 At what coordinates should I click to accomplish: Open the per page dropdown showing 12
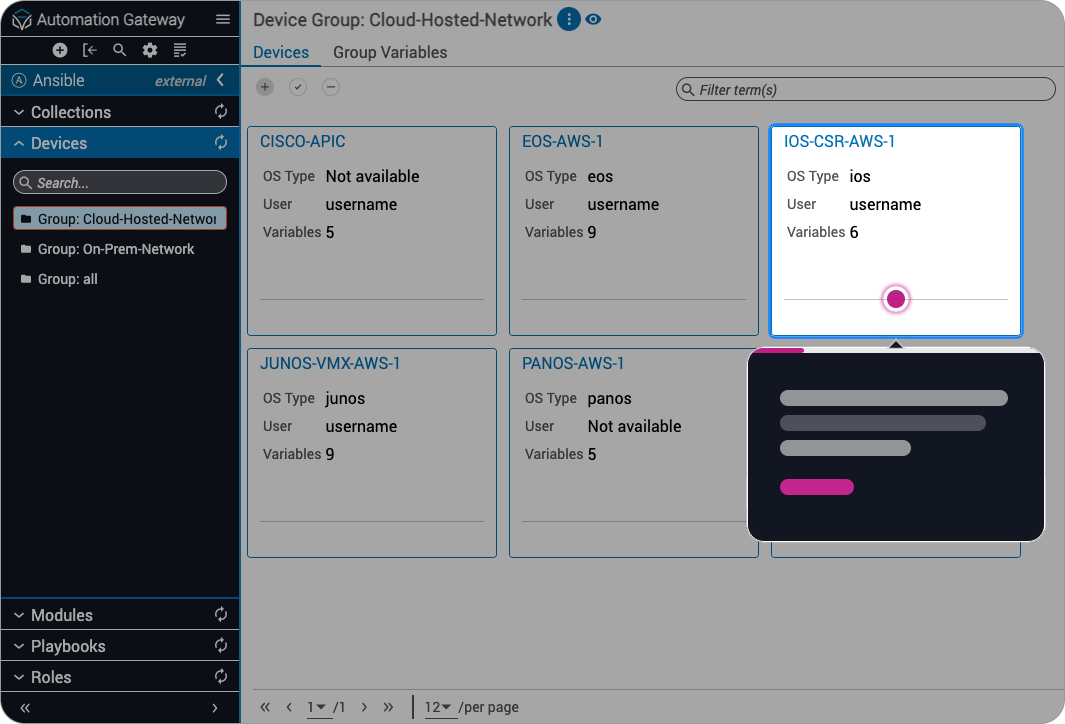(439, 707)
